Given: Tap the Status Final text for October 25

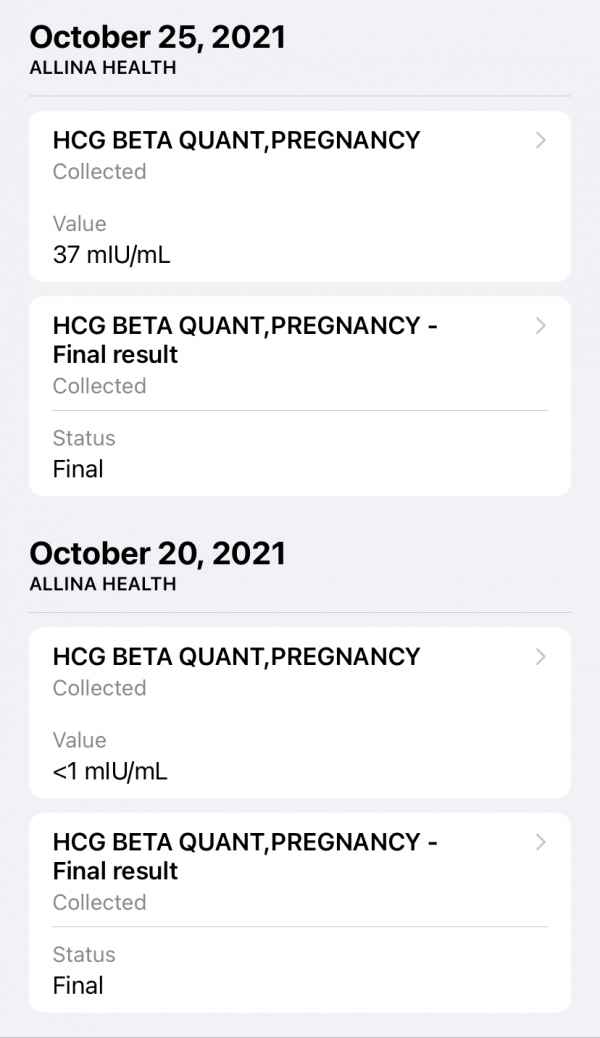Looking at the screenshot, I should coord(79,469).
